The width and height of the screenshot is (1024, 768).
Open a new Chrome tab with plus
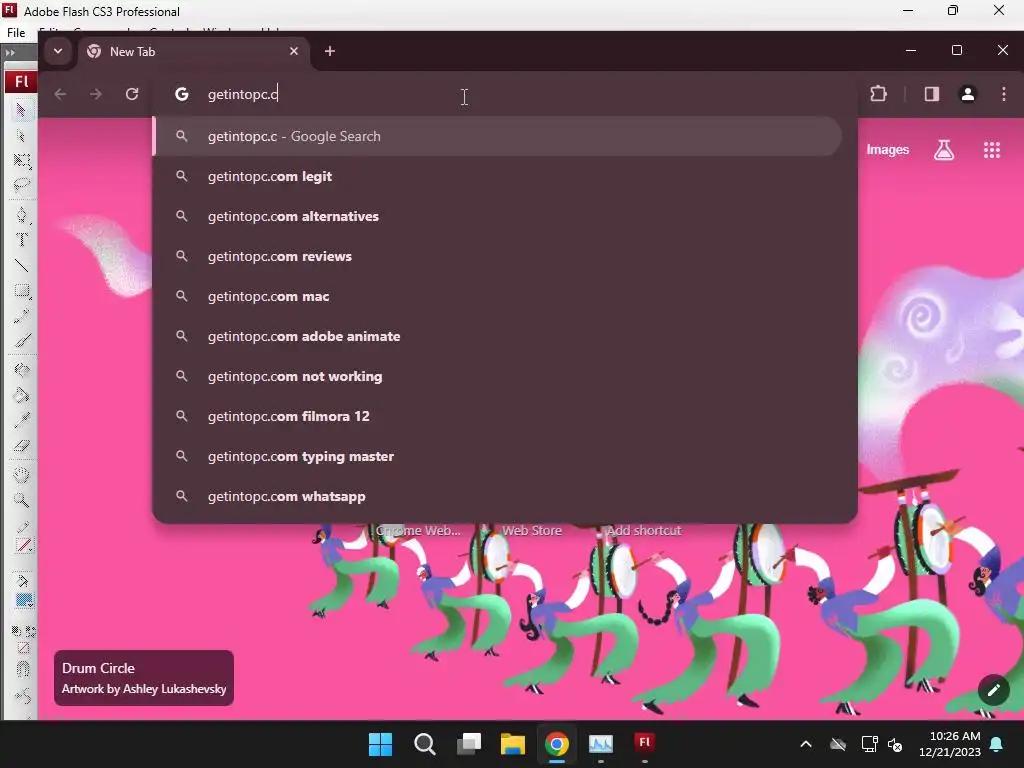[x=330, y=51]
